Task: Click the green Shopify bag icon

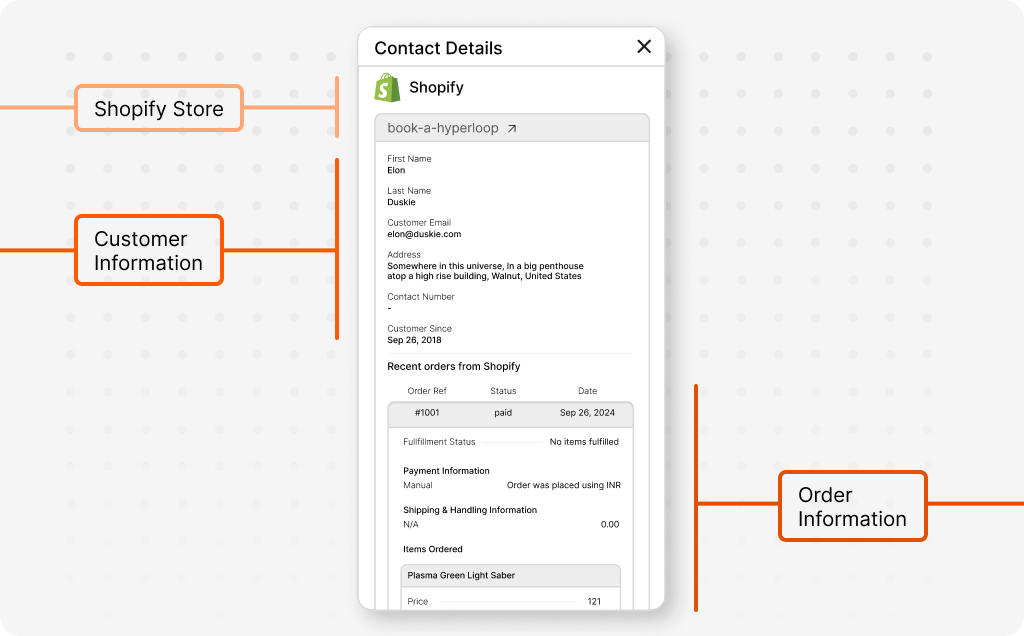Action: pos(390,87)
